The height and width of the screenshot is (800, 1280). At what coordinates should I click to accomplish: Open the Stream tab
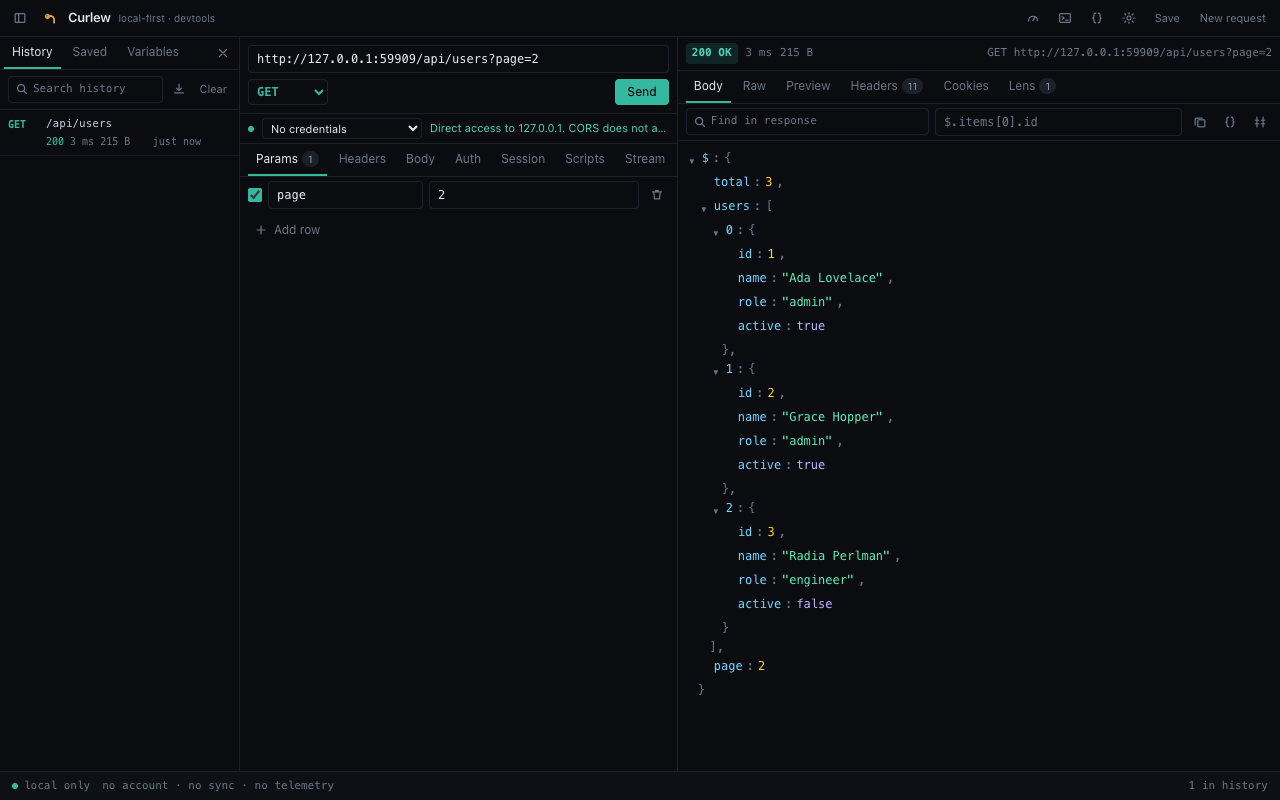[x=645, y=159]
